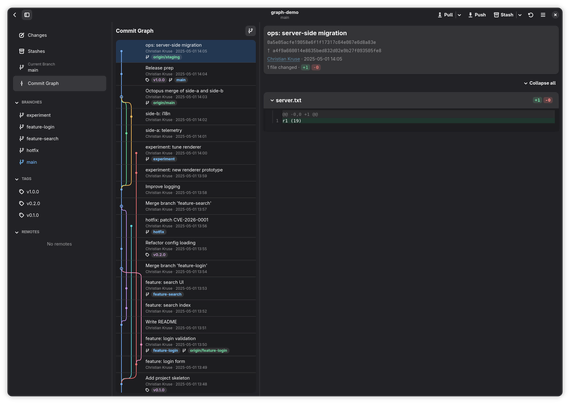Screen dimensions: 570x404
Task: Click the Push button
Action: click(477, 15)
